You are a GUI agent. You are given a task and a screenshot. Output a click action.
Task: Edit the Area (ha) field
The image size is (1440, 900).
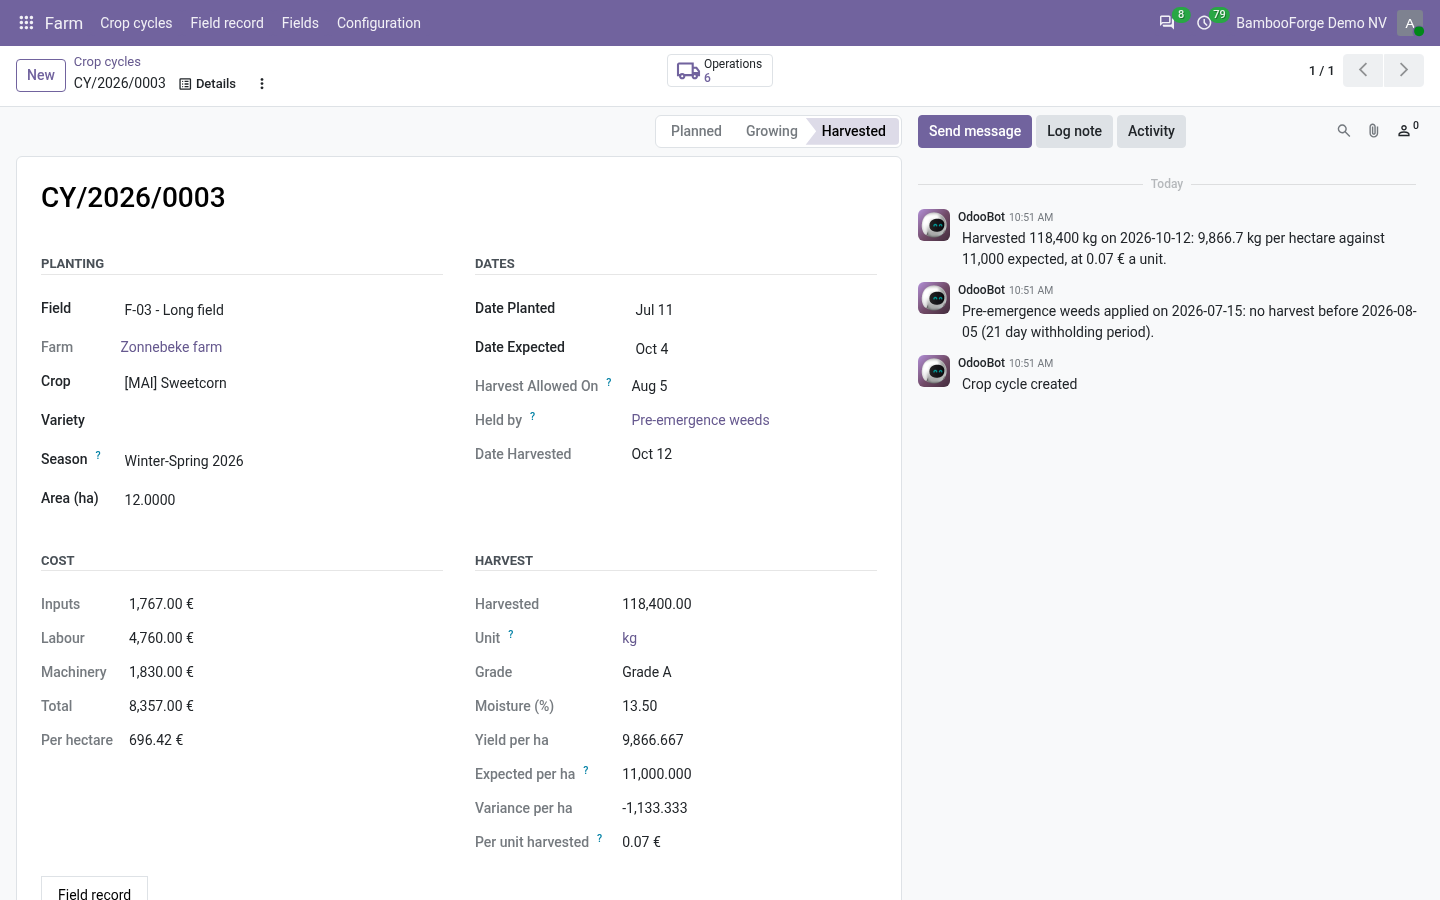coord(281,500)
